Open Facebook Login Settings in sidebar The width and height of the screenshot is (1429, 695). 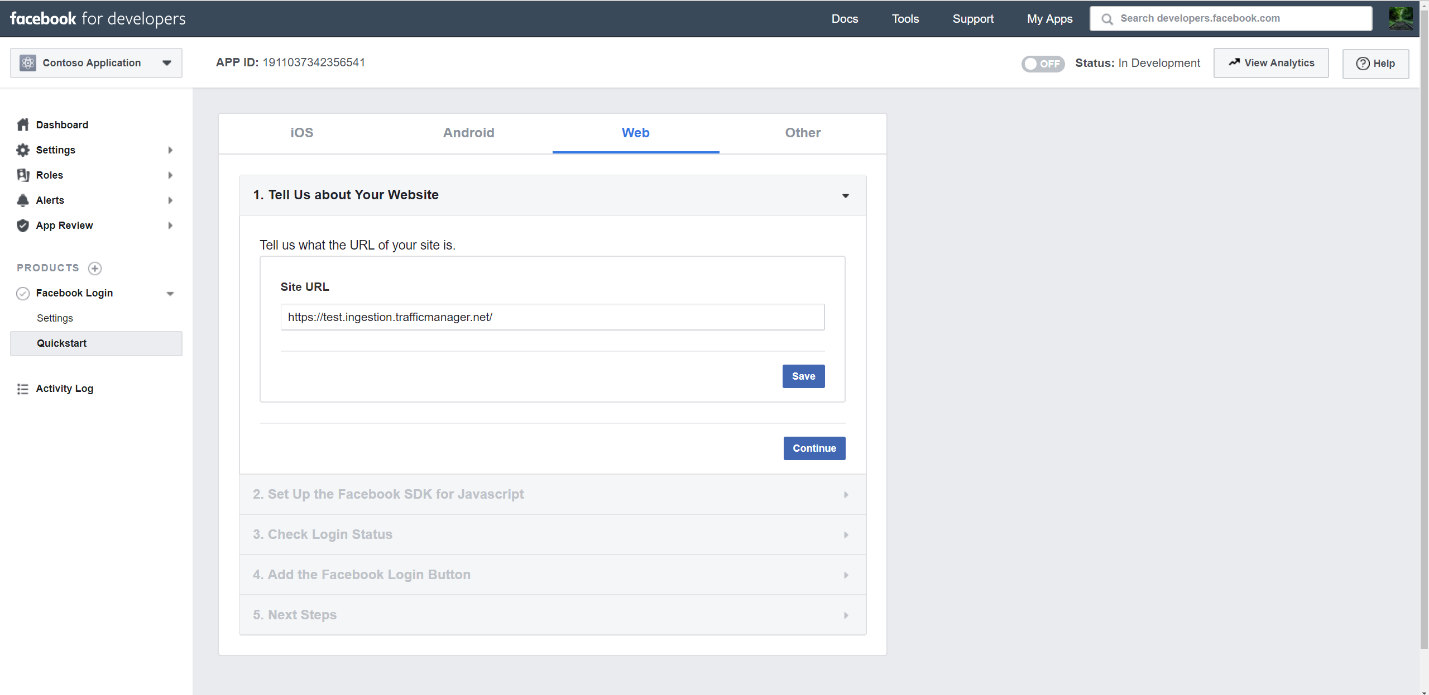coord(55,318)
